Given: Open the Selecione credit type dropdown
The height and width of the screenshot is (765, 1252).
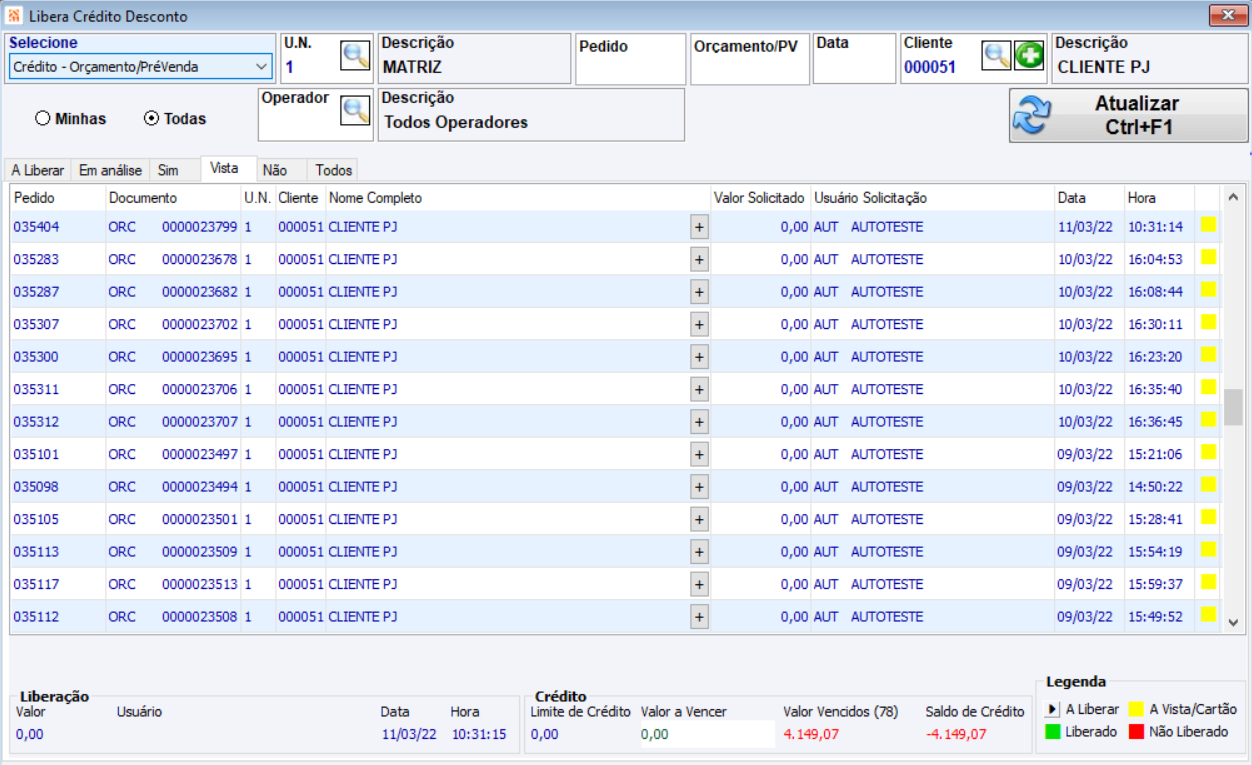Looking at the screenshot, I should 262,67.
